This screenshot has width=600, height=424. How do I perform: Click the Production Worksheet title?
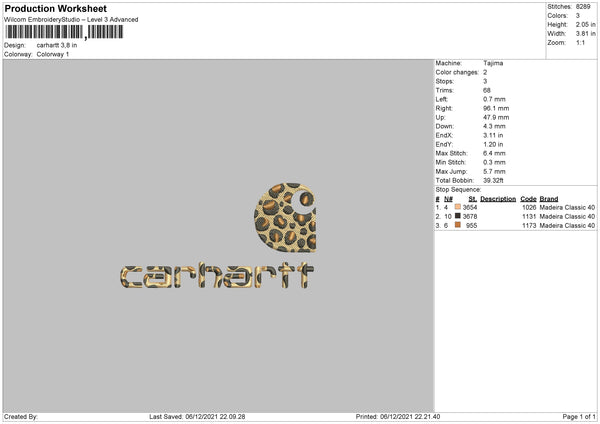pyautogui.click(x=55, y=8)
